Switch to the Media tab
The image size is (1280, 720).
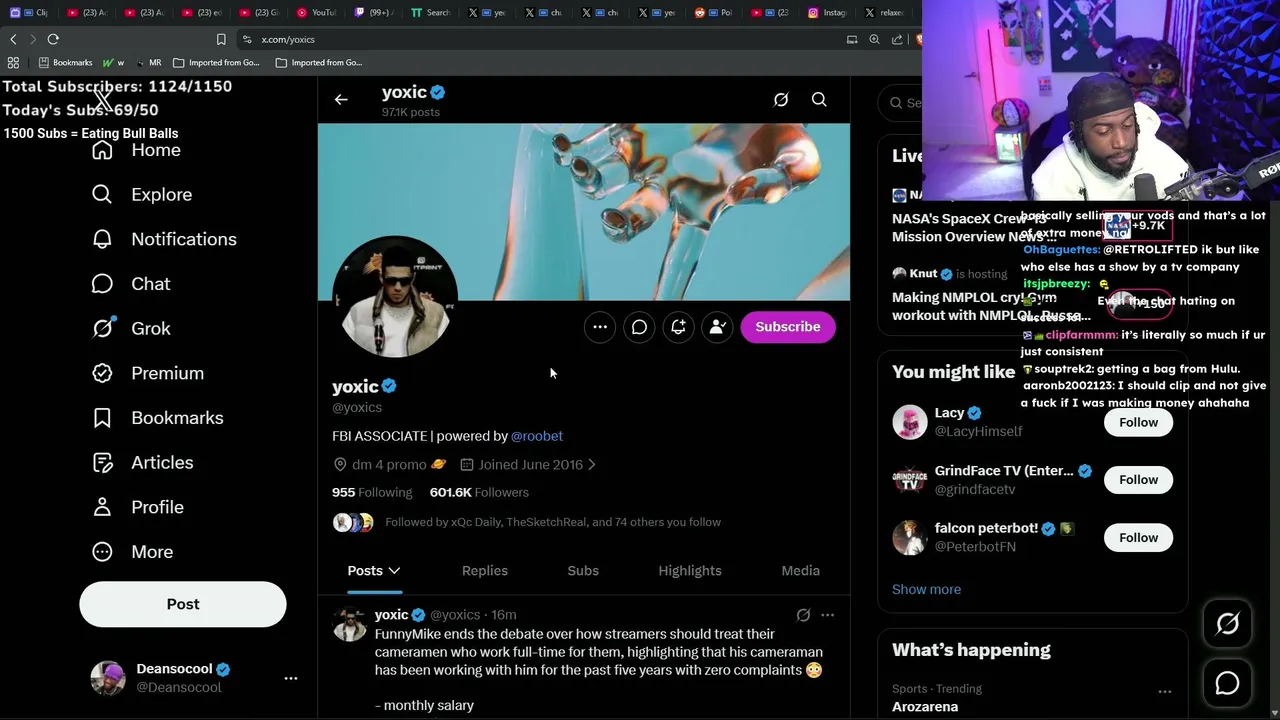(x=800, y=571)
